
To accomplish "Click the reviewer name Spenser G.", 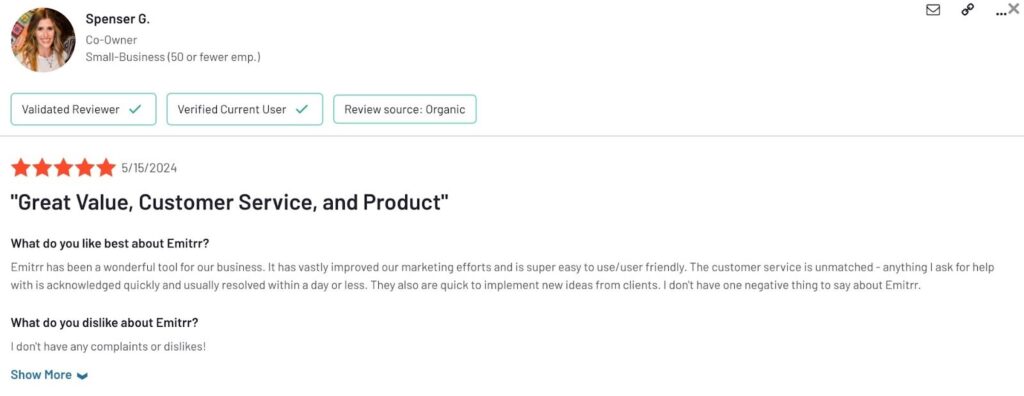I will pos(118,20).
